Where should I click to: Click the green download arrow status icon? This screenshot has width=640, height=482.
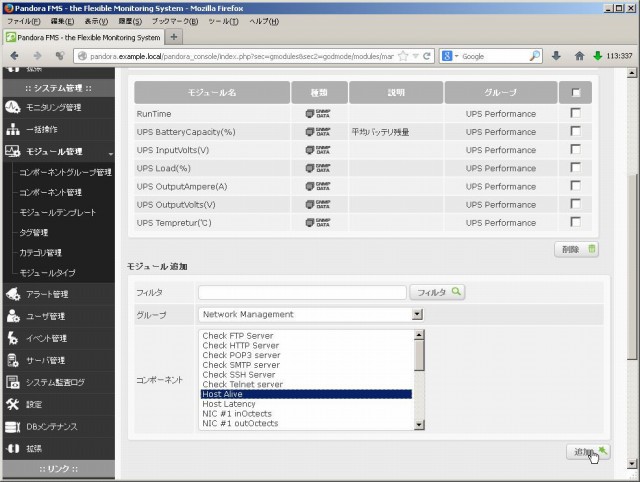coord(598,56)
